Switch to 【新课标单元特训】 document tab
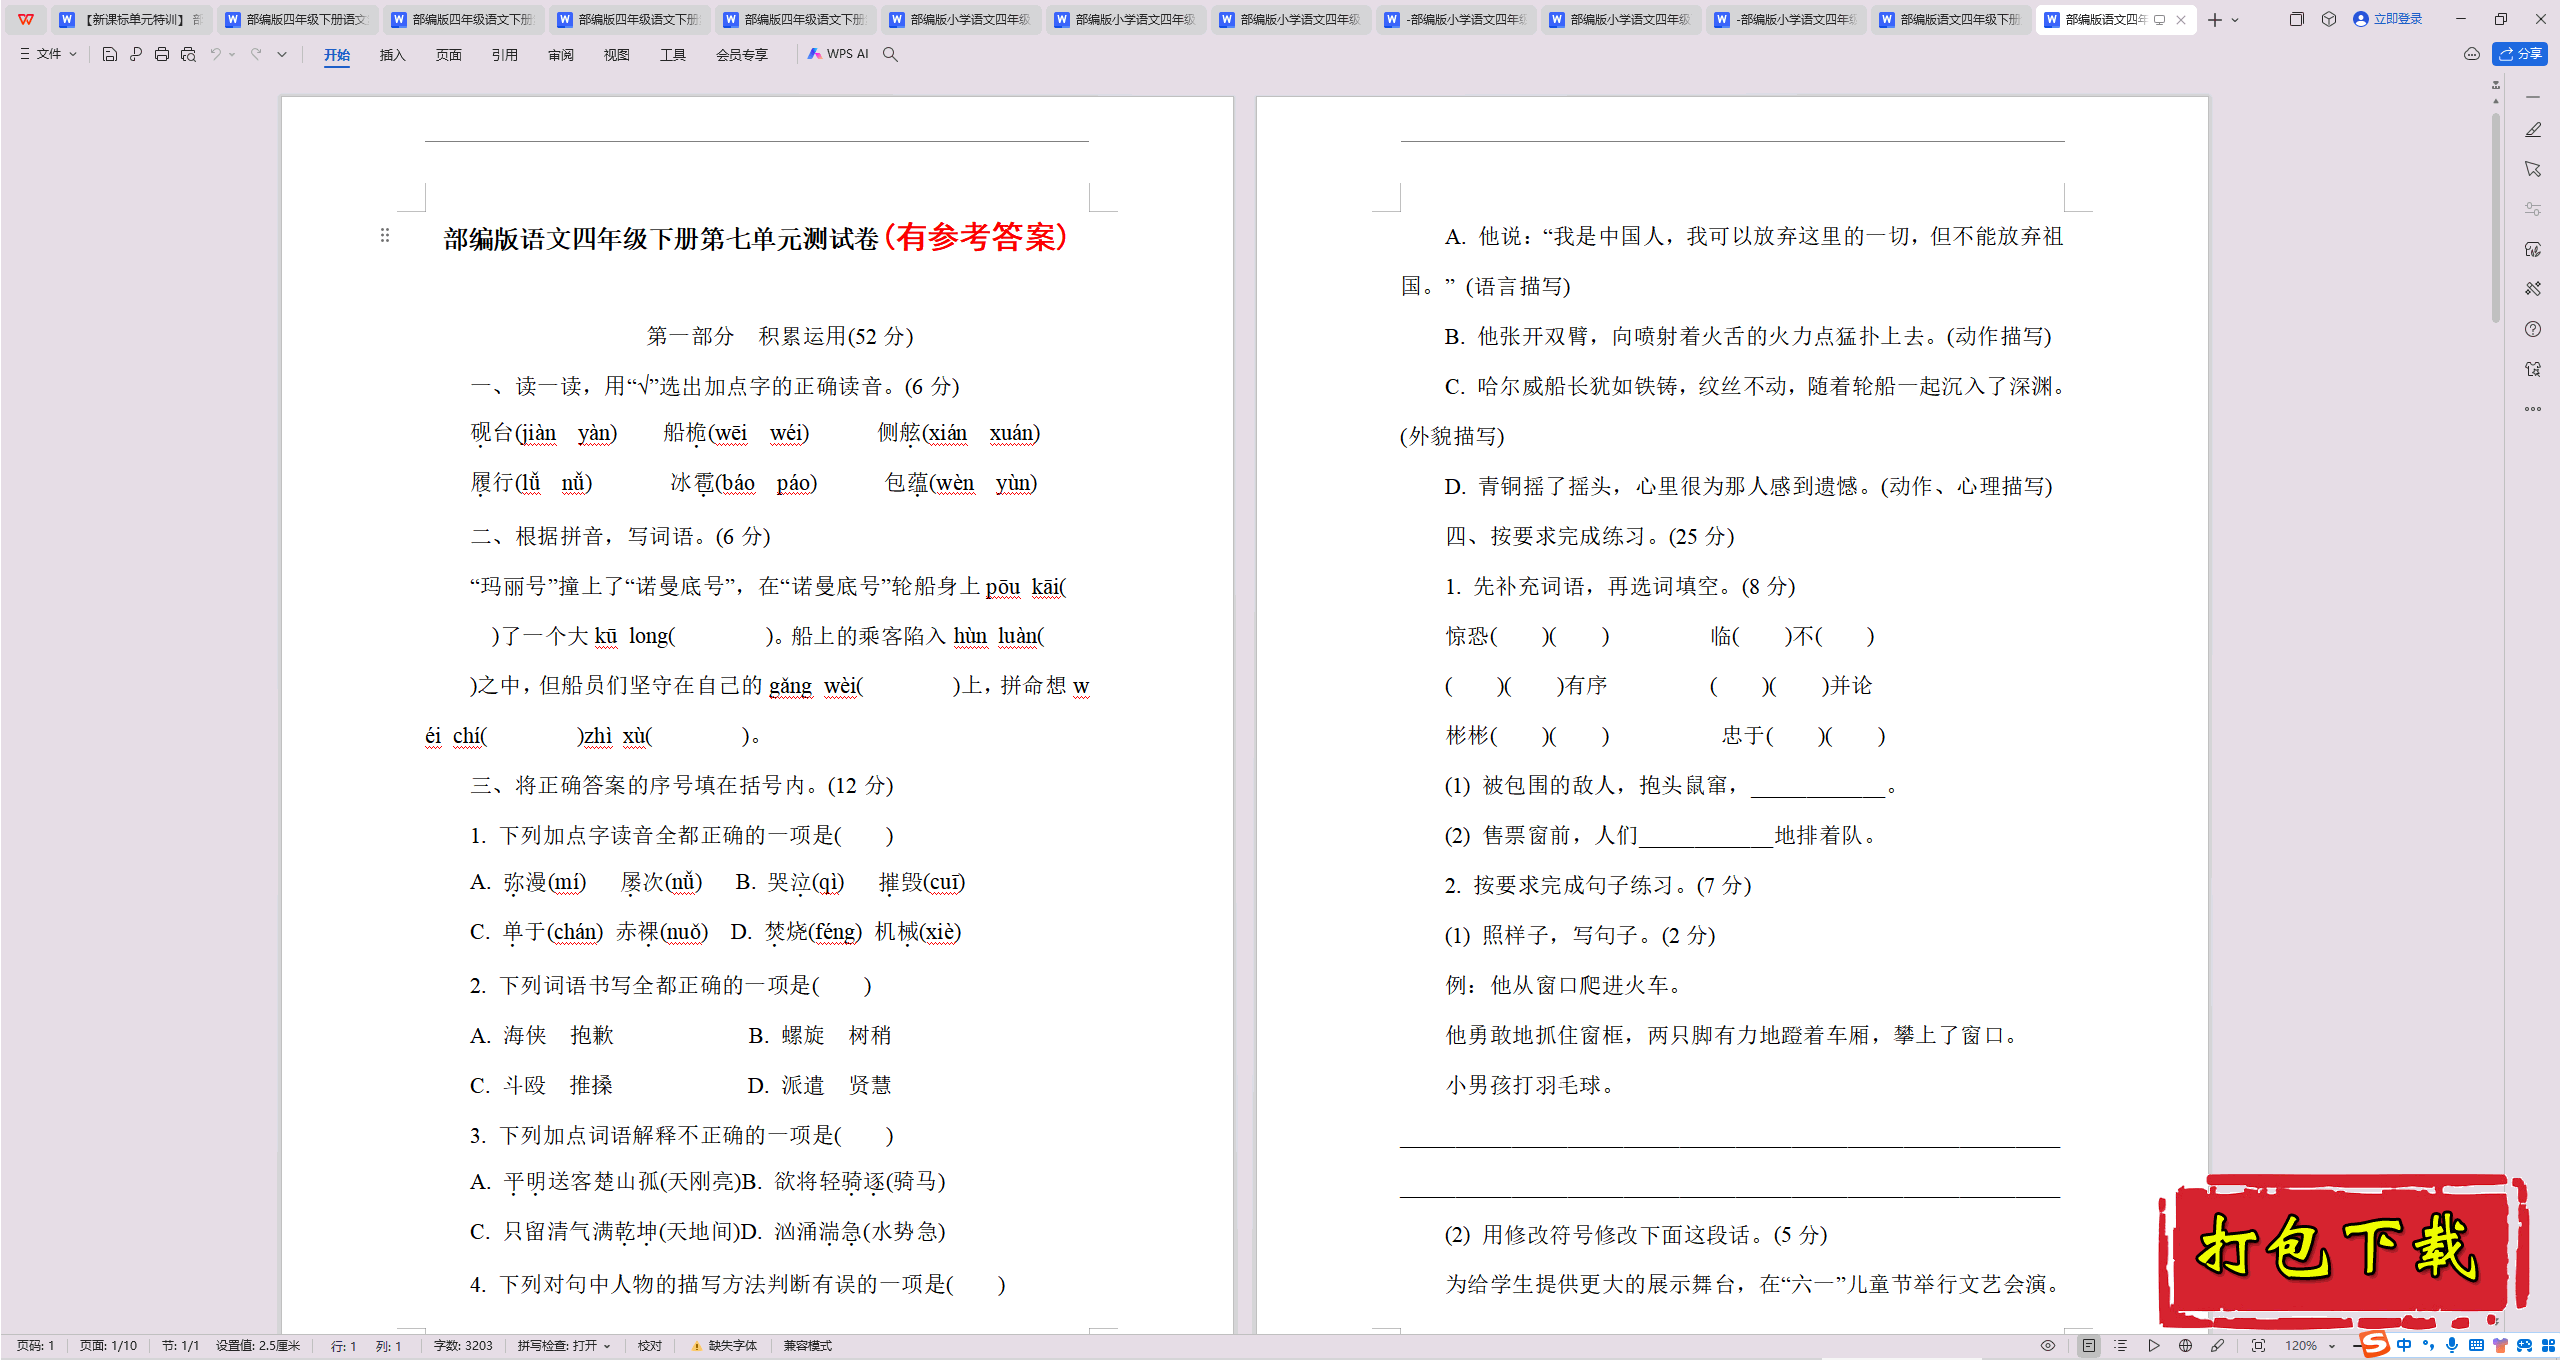The width and height of the screenshot is (2560, 1360). coord(130,20)
